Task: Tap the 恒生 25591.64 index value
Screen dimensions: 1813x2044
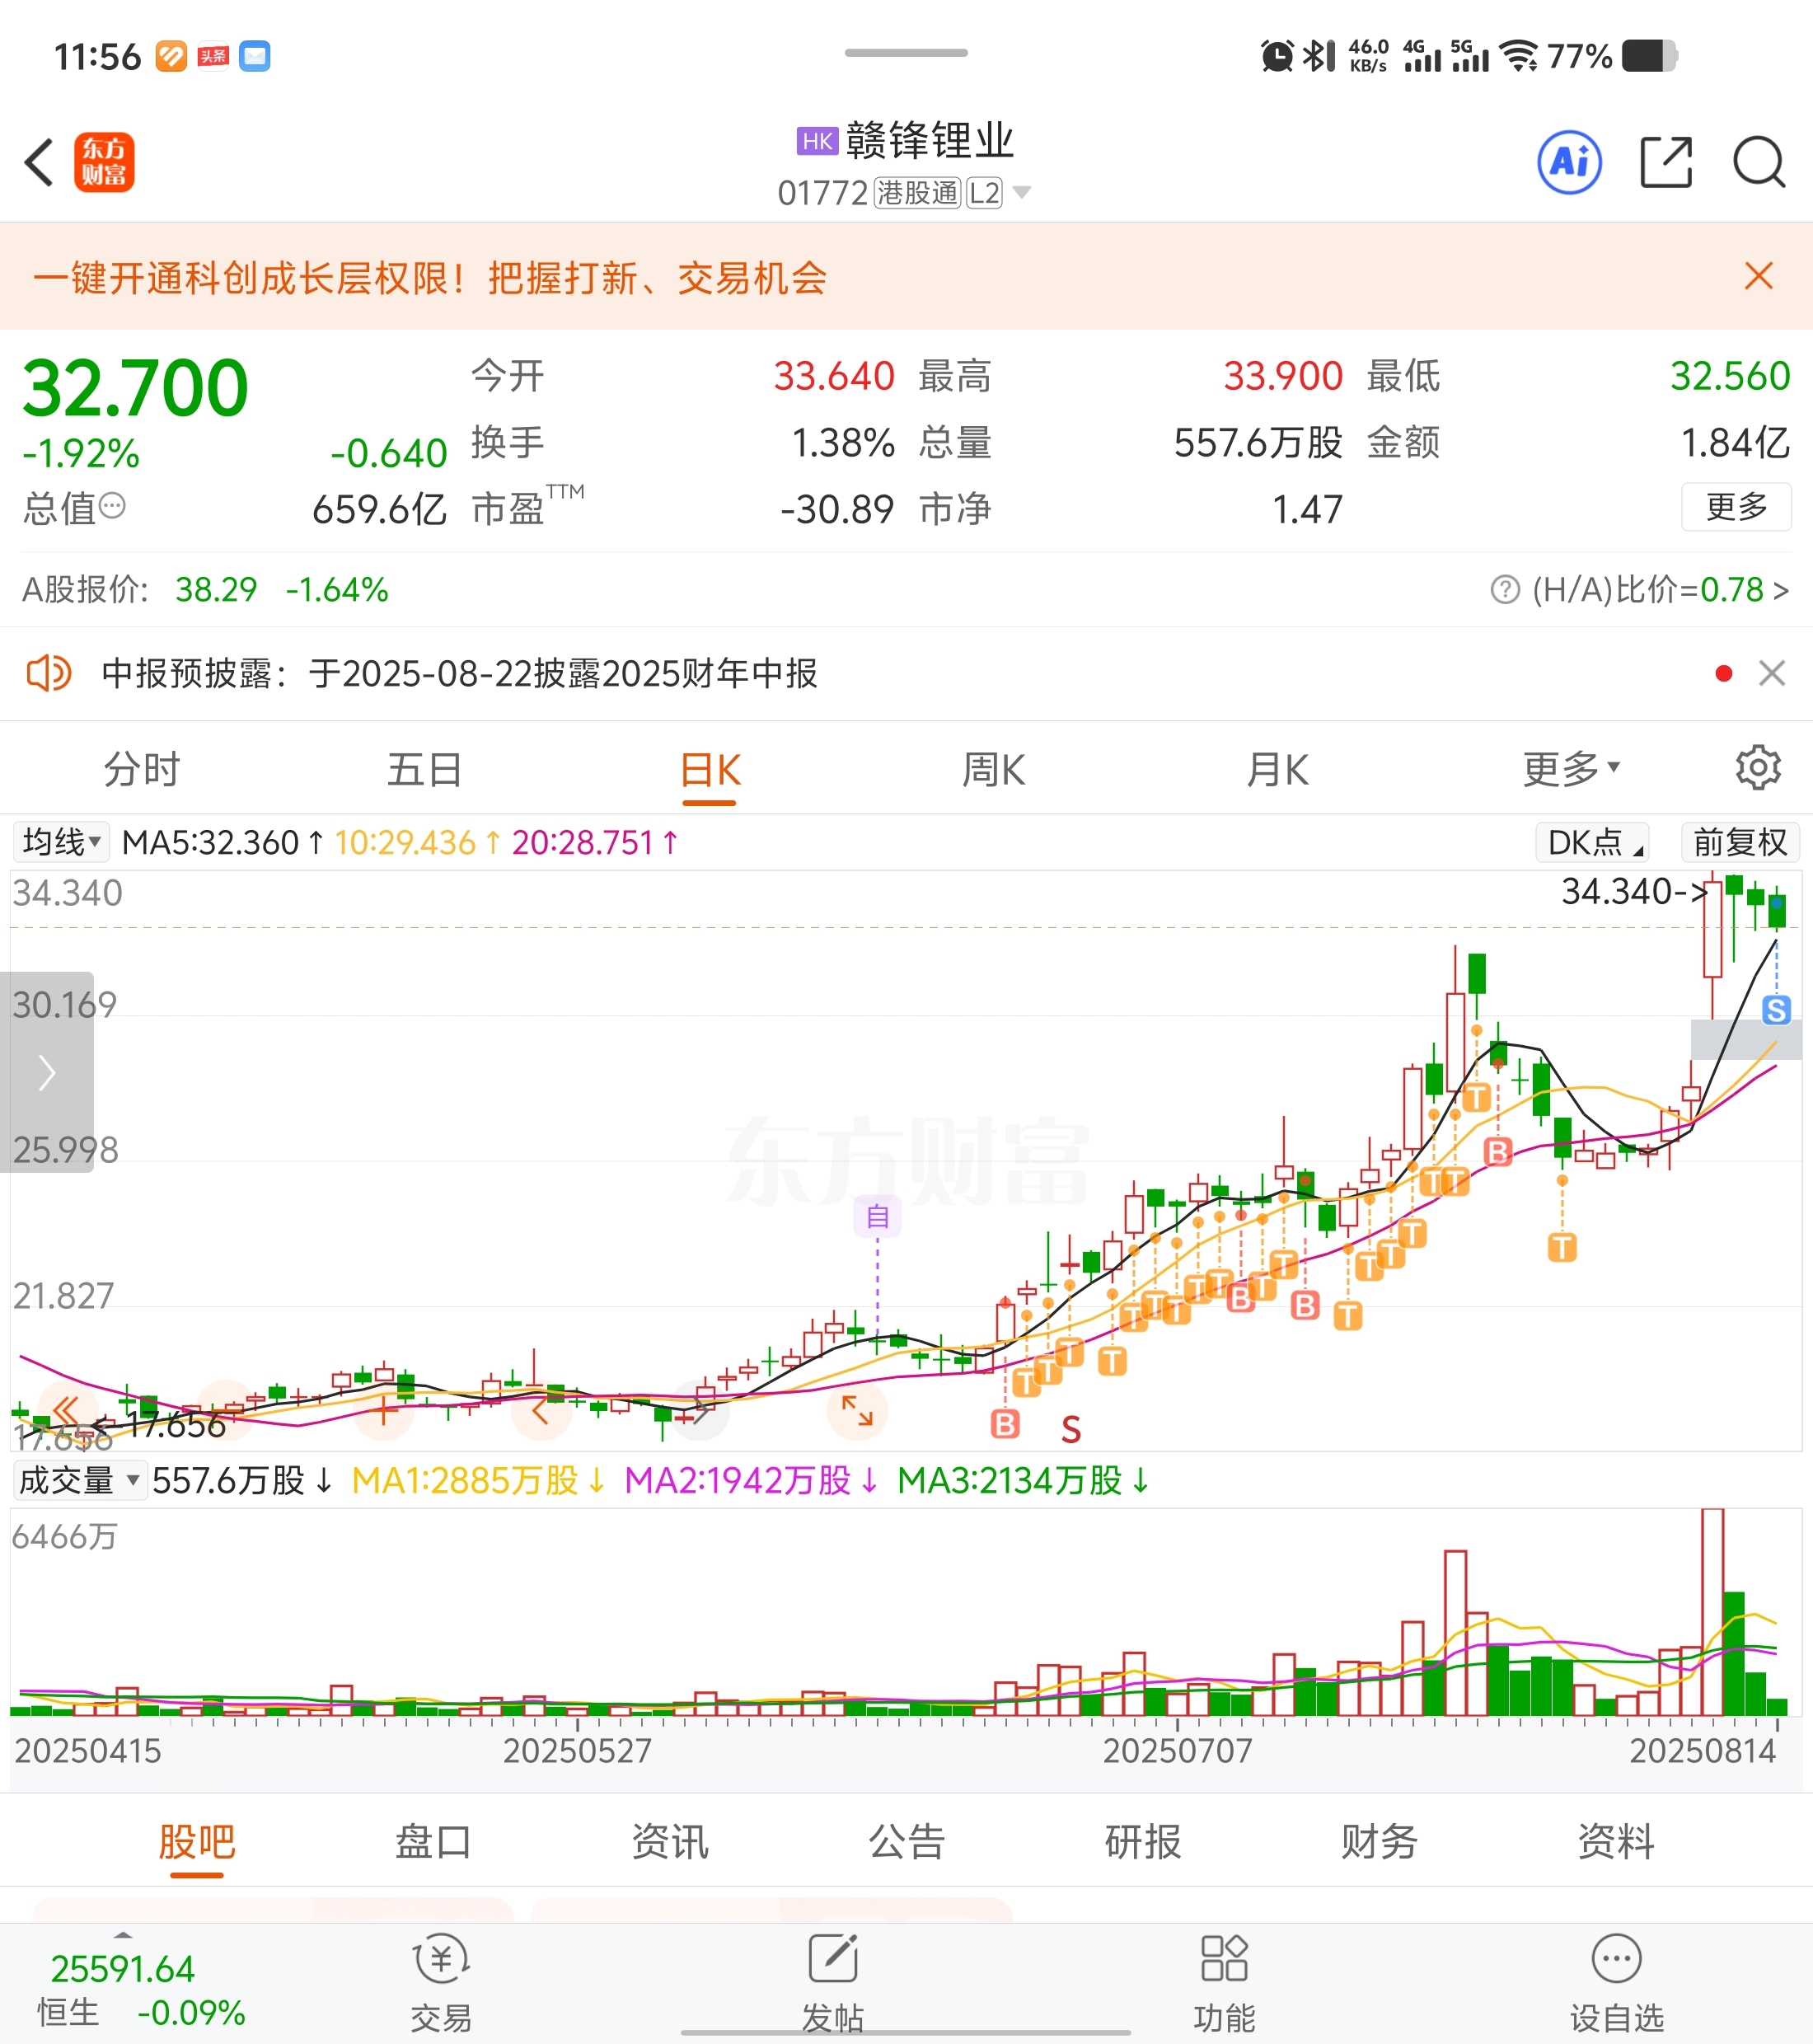Action: [122, 1969]
